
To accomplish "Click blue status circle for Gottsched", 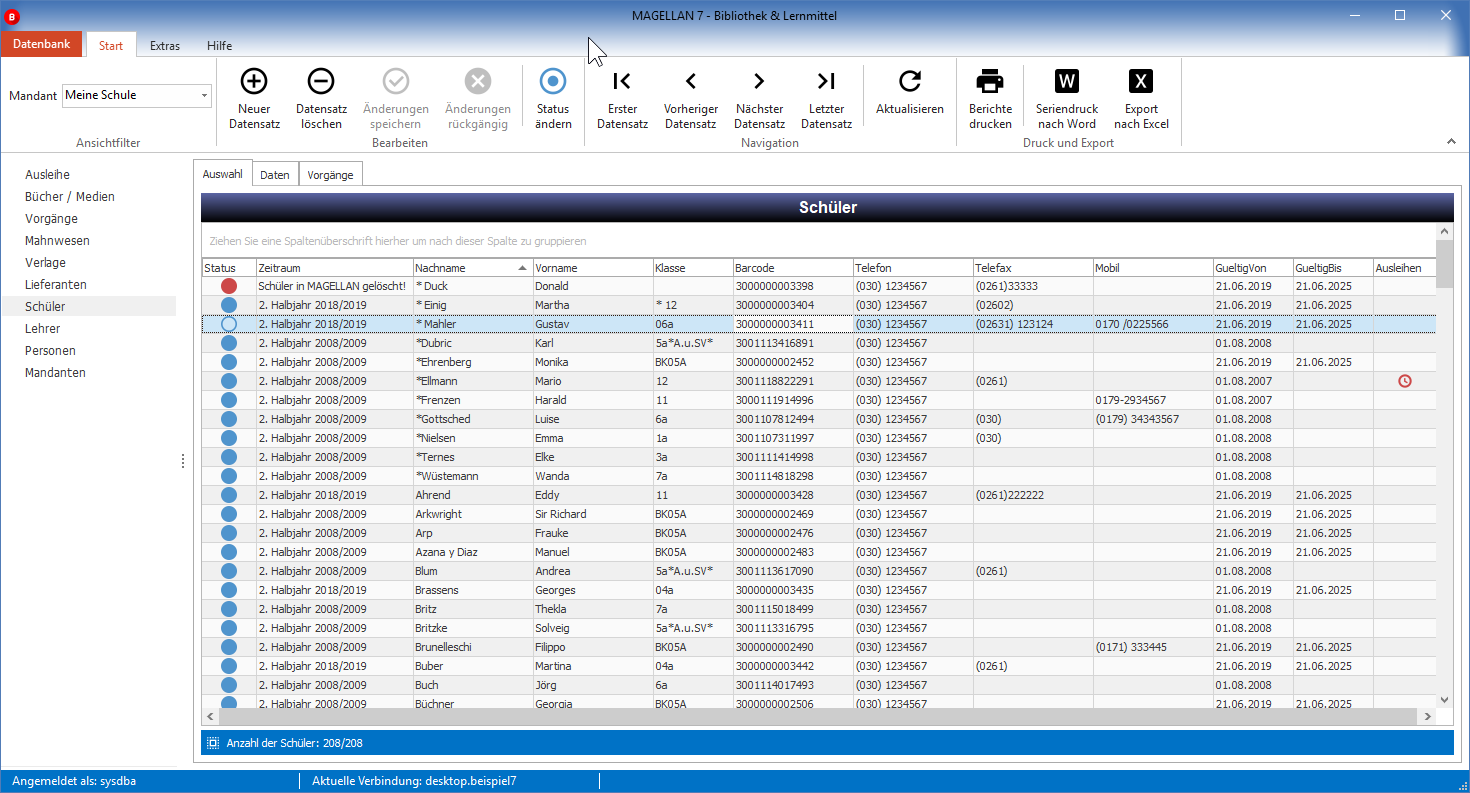I will click(229, 419).
